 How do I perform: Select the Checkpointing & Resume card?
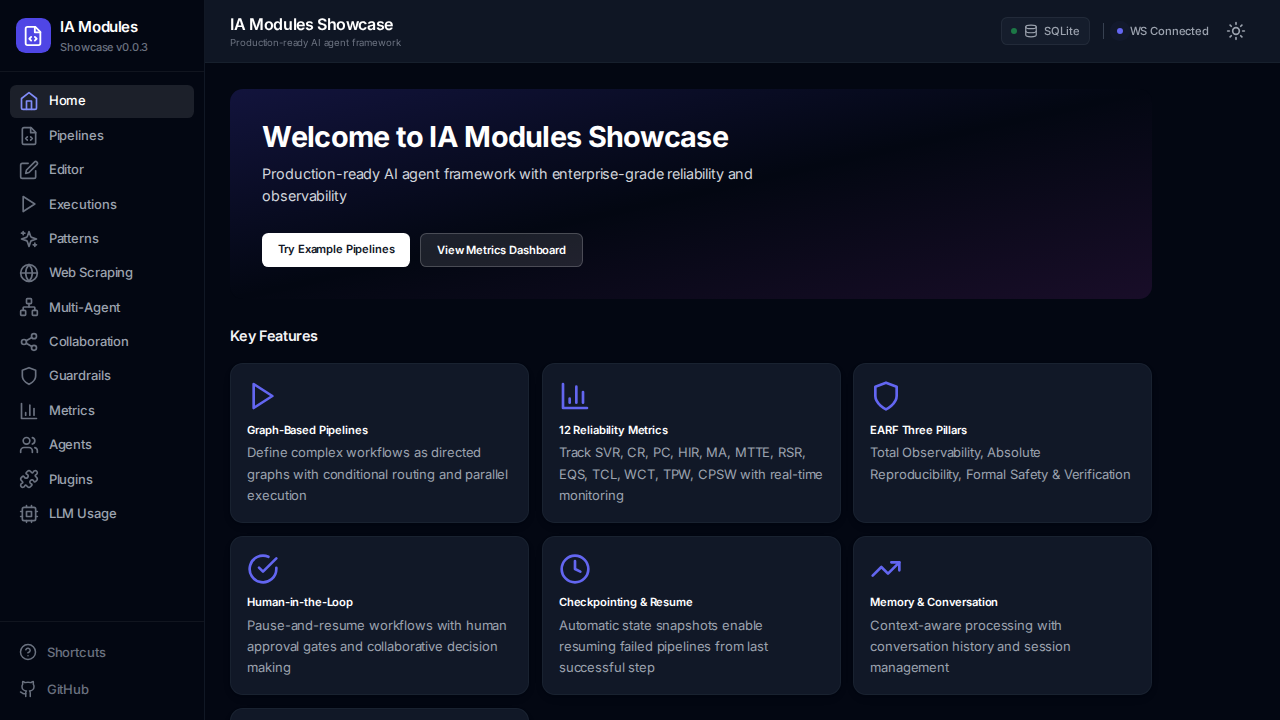(691, 615)
